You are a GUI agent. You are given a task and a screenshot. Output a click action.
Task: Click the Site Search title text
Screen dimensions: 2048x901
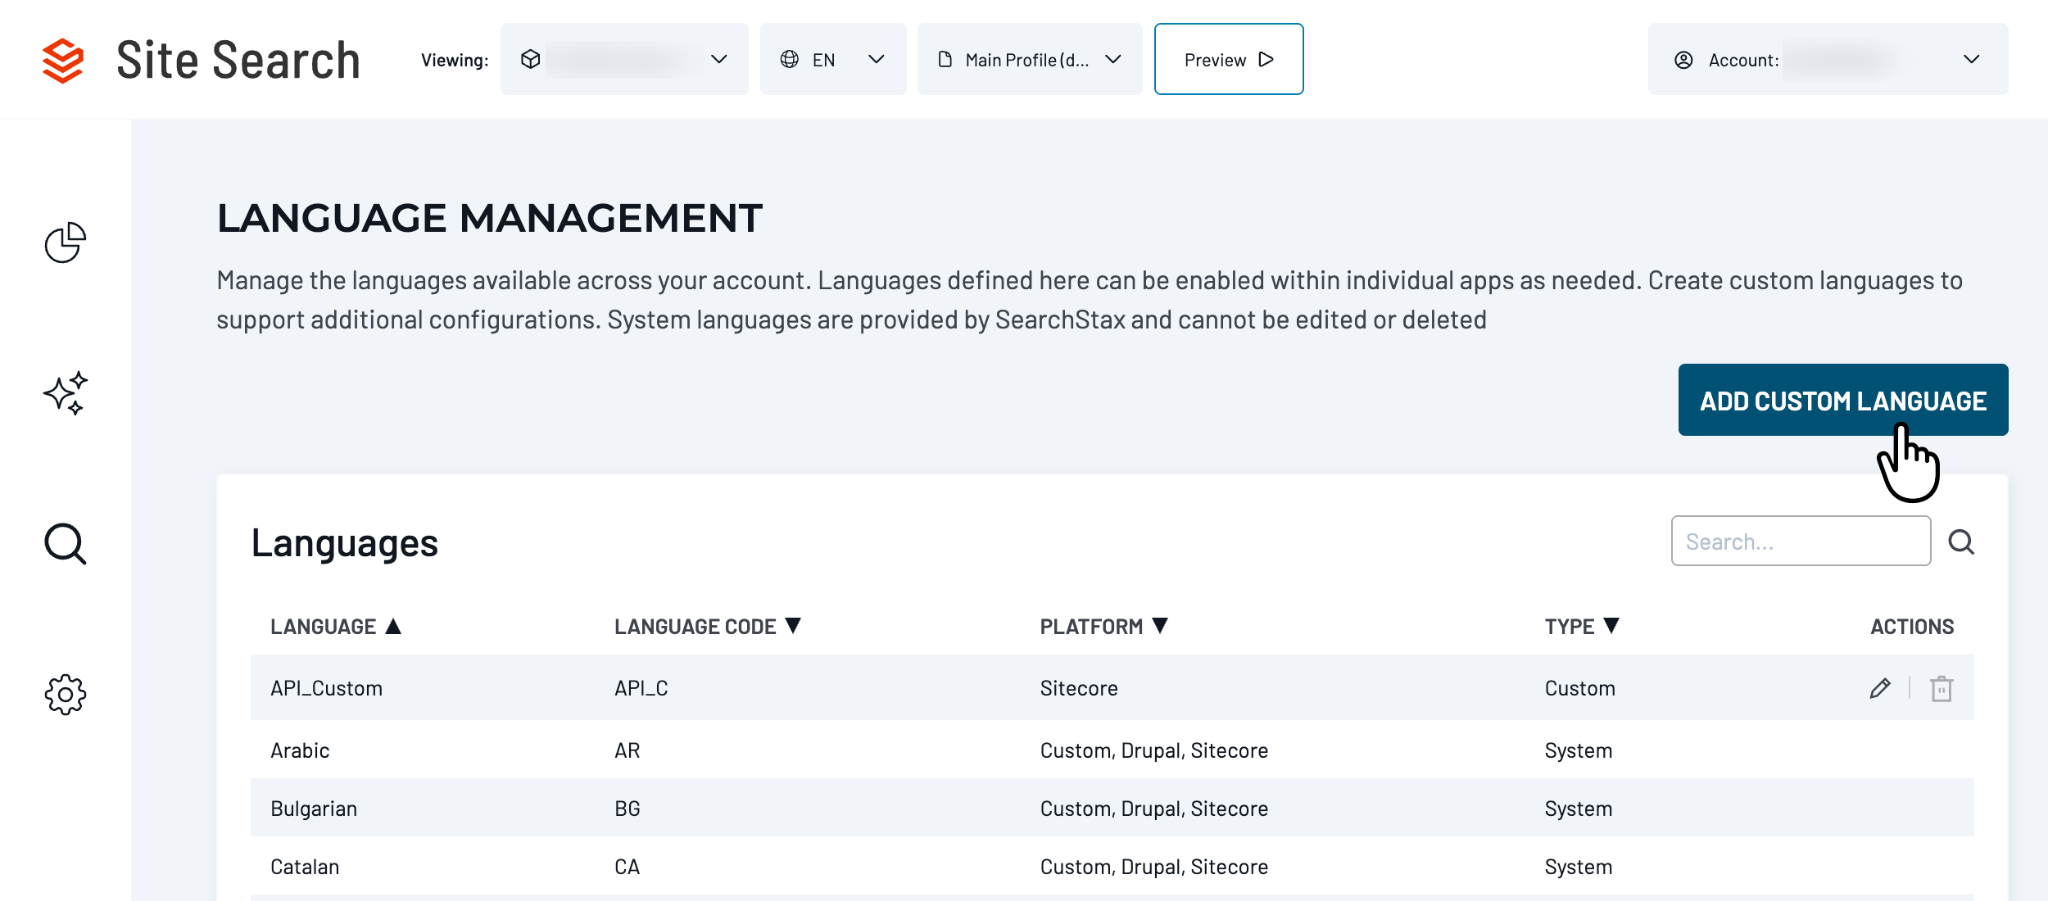[x=238, y=60]
